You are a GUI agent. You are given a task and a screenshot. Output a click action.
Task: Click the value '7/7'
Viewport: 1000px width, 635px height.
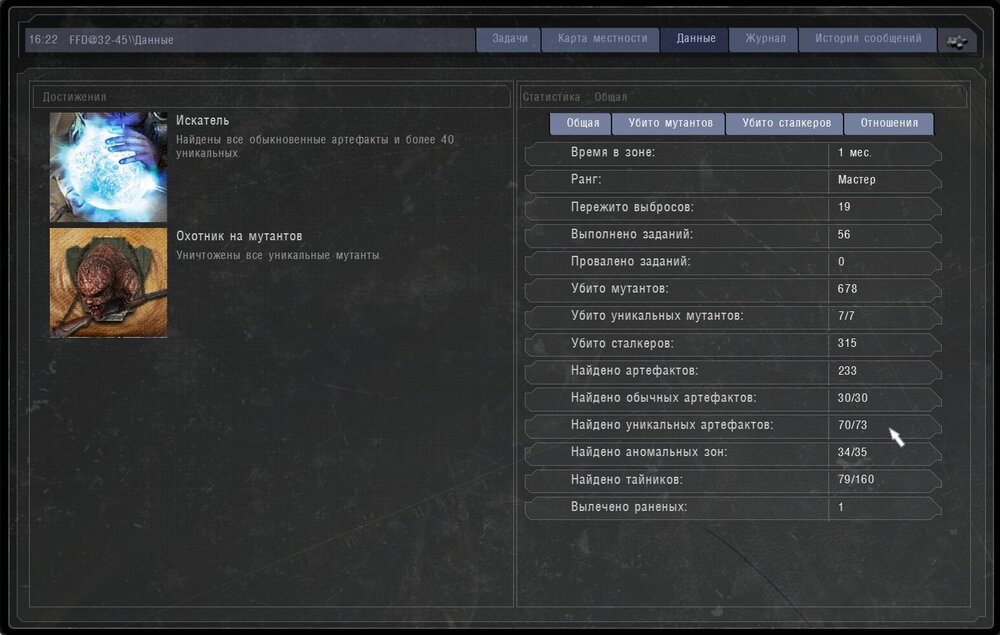point(846,316)
